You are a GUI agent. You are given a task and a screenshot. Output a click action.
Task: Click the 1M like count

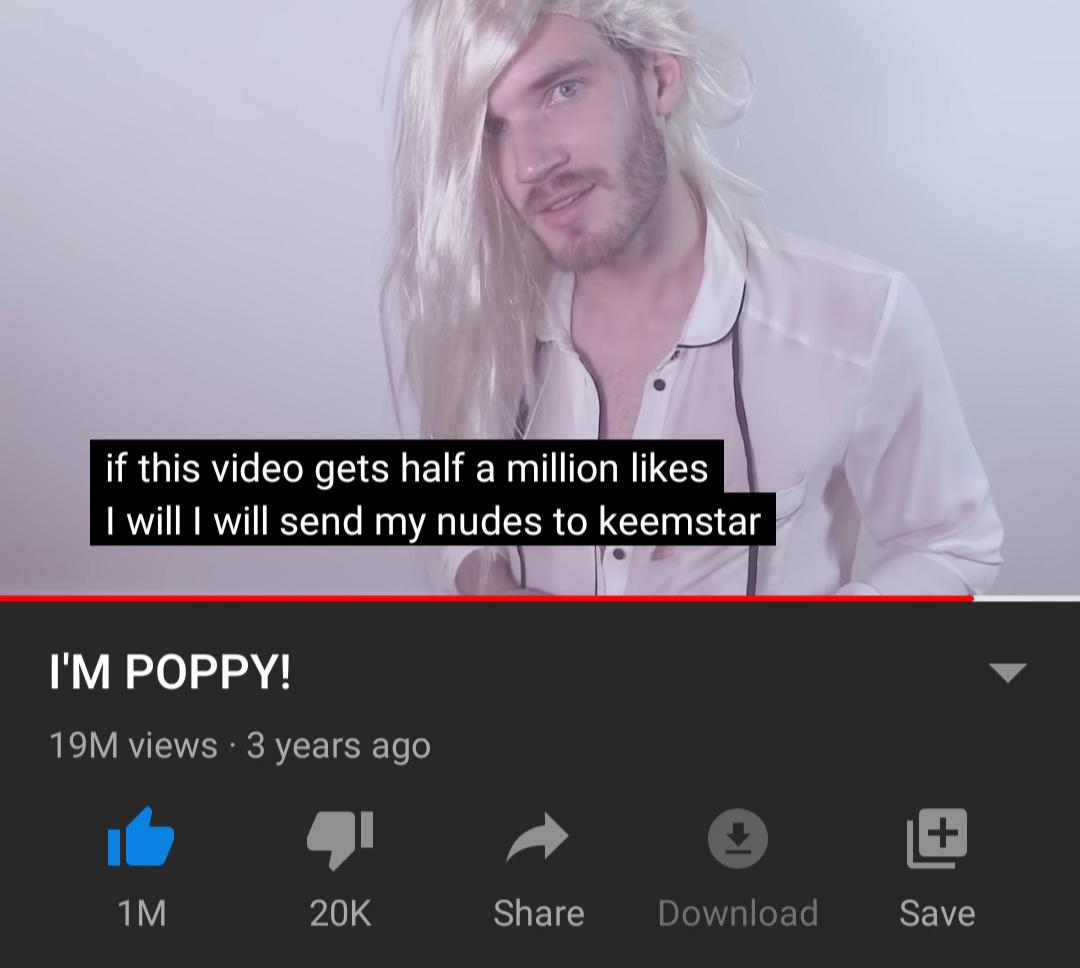(142, 914)
